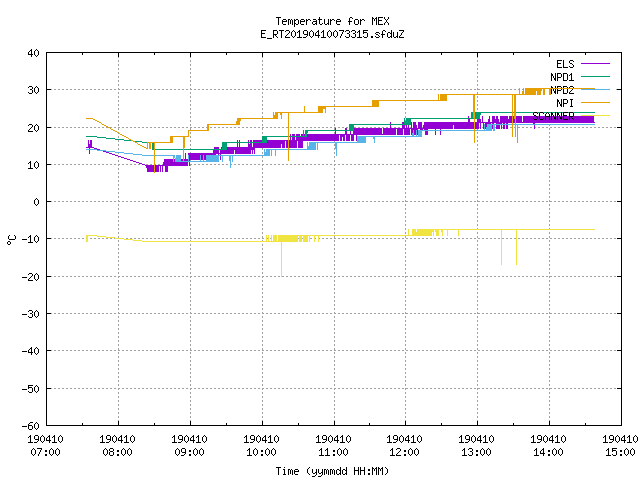Select the filename E_RT20190410073315.sfduZ subtitle
The width and height of the screenshot is (640, 480).
point(332,34)
